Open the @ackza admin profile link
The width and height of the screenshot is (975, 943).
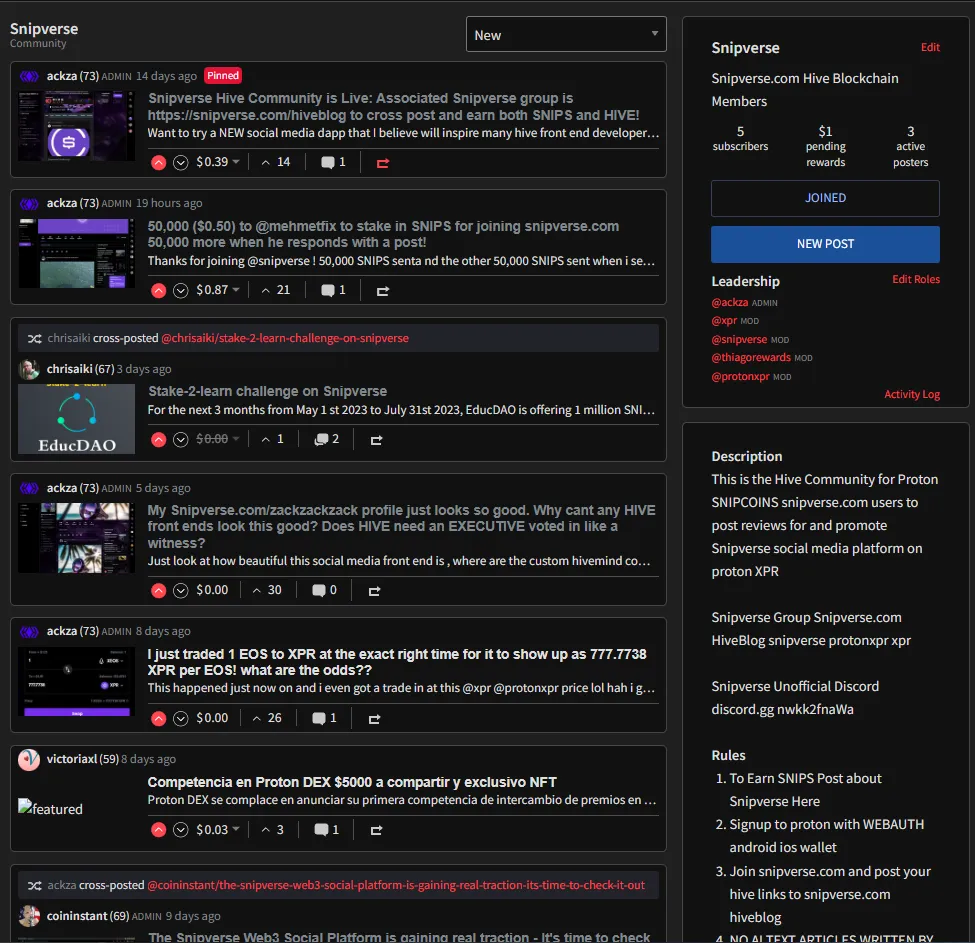coord(729,302)
